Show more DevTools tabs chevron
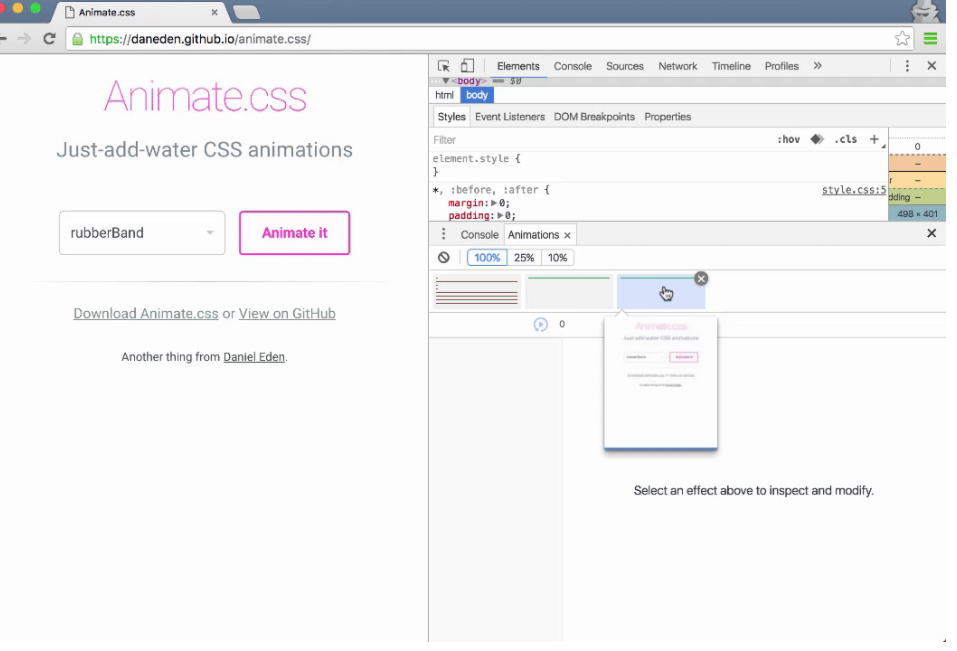The image size is (957, 651). pyautogui.click(x=818, y=66)
